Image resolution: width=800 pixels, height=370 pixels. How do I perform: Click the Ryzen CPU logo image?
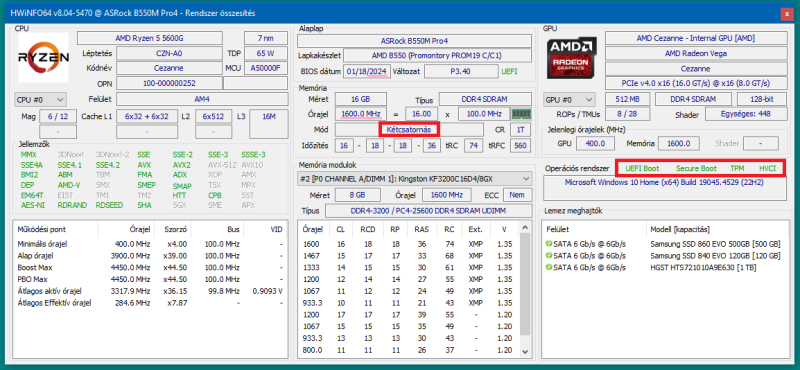point(44,57)
